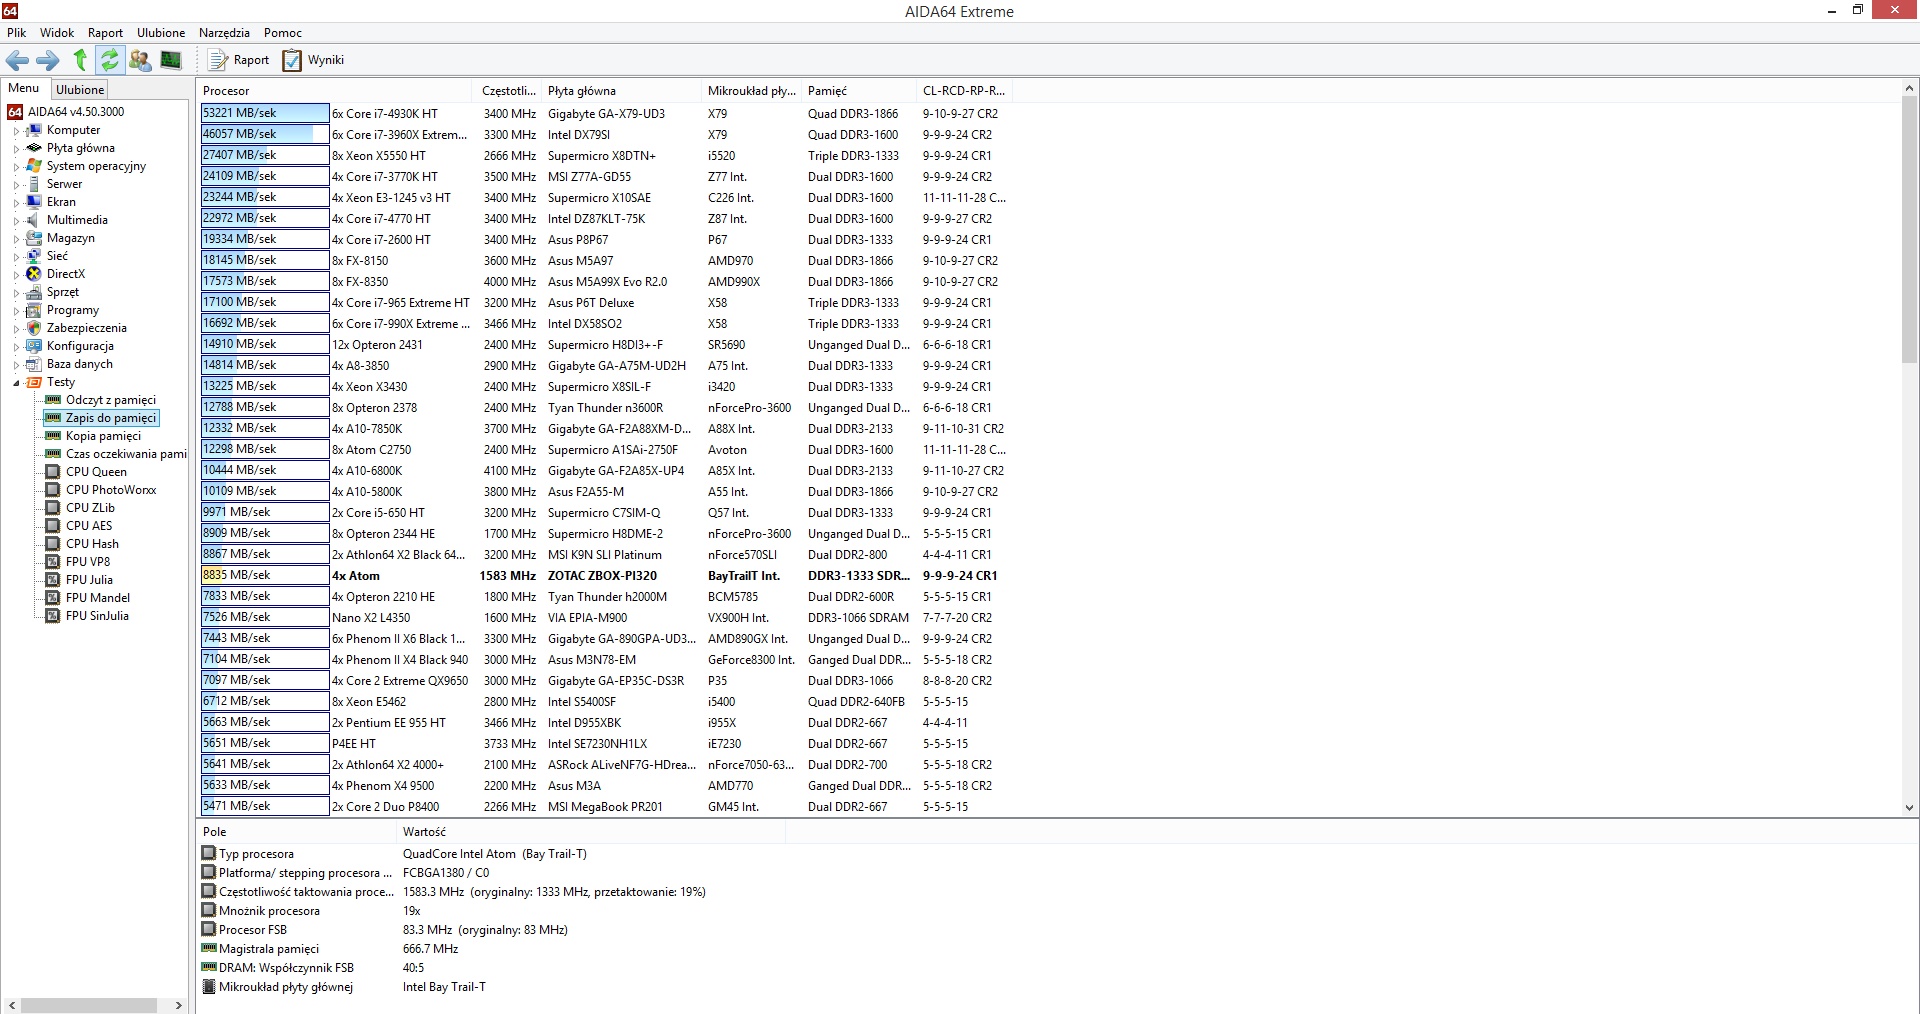Click the Forward navigation arrow
Image resolution: width=1920 pixels, height=1014 pixels.
(48, 60)
